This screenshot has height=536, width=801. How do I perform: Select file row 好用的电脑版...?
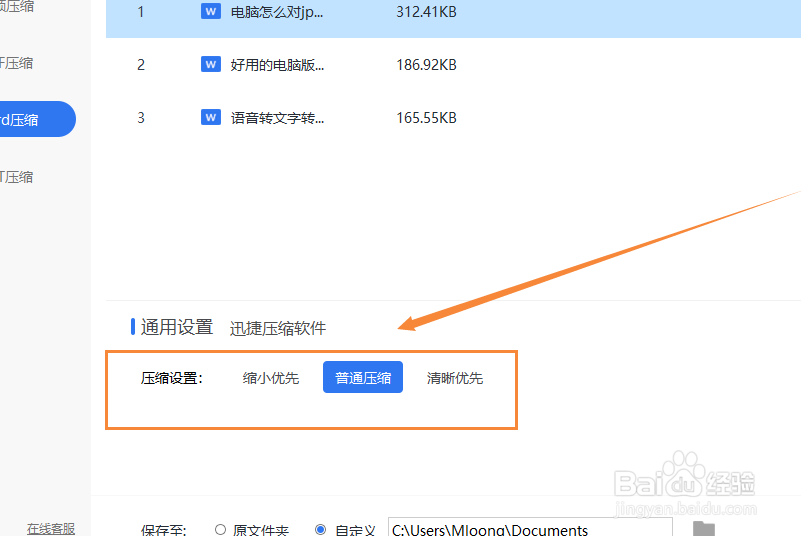point(453,64)
